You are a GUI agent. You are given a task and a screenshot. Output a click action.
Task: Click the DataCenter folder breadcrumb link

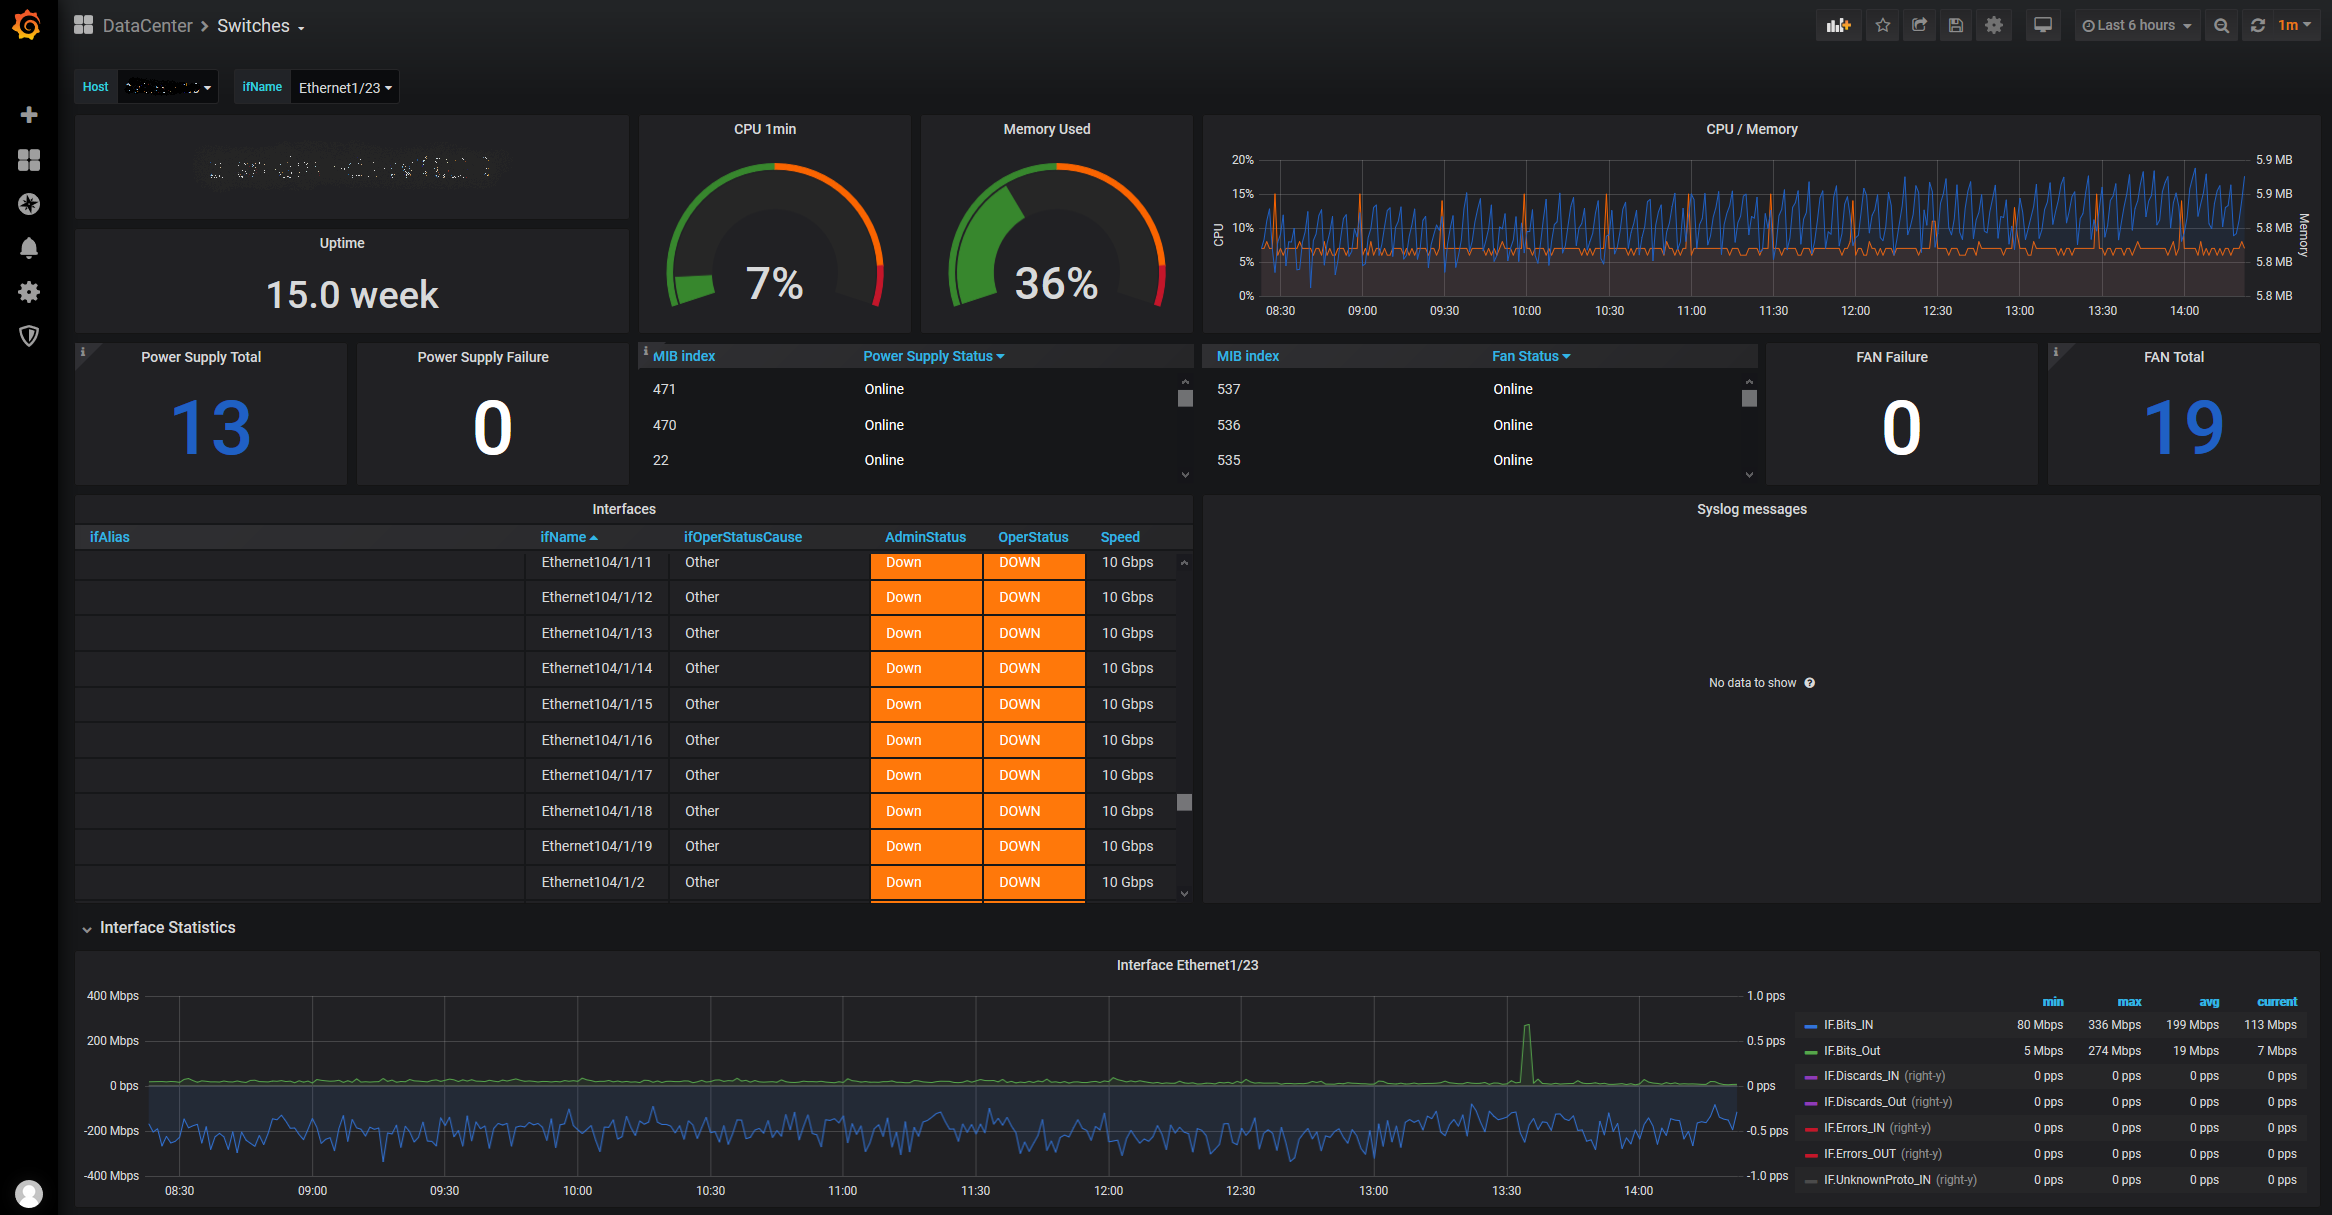[147, 26]
